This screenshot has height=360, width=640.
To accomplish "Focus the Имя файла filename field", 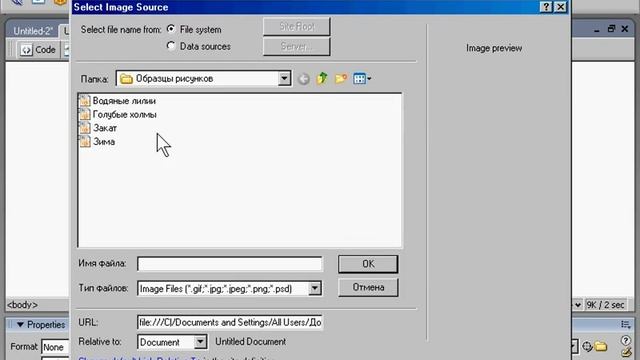I will (x=229, y=264).
